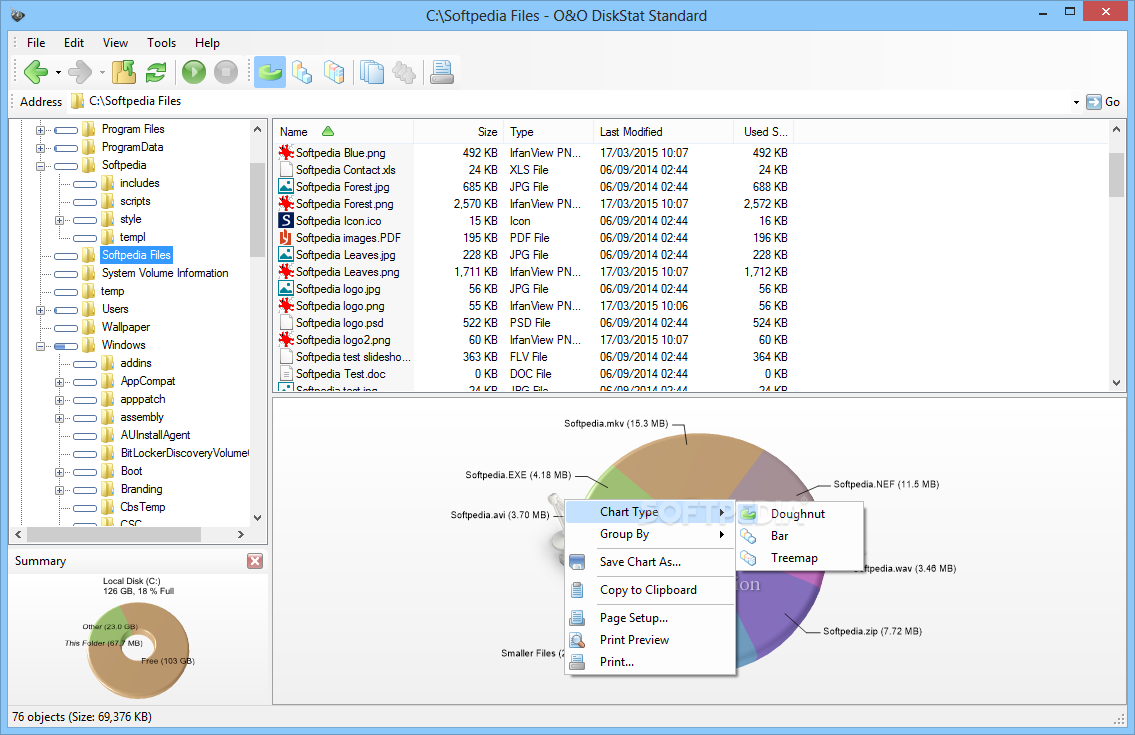Click the Print Preview magnifier icon

click(x=577, y=640)
